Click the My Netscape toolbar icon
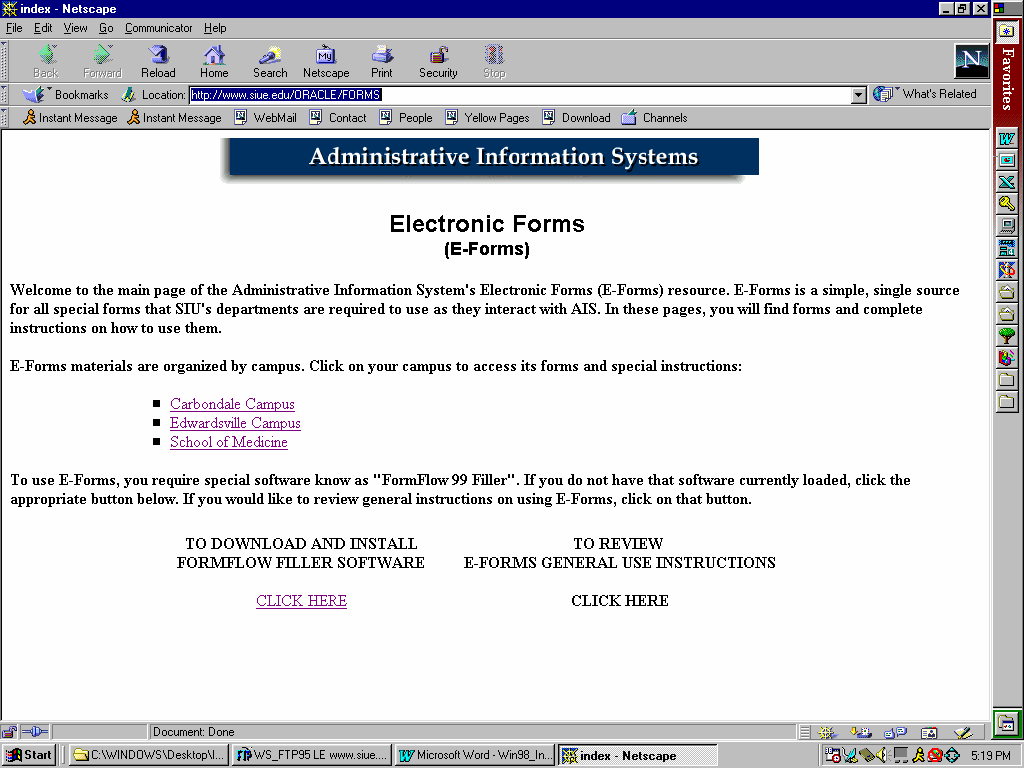 click(x=326, y=61)
